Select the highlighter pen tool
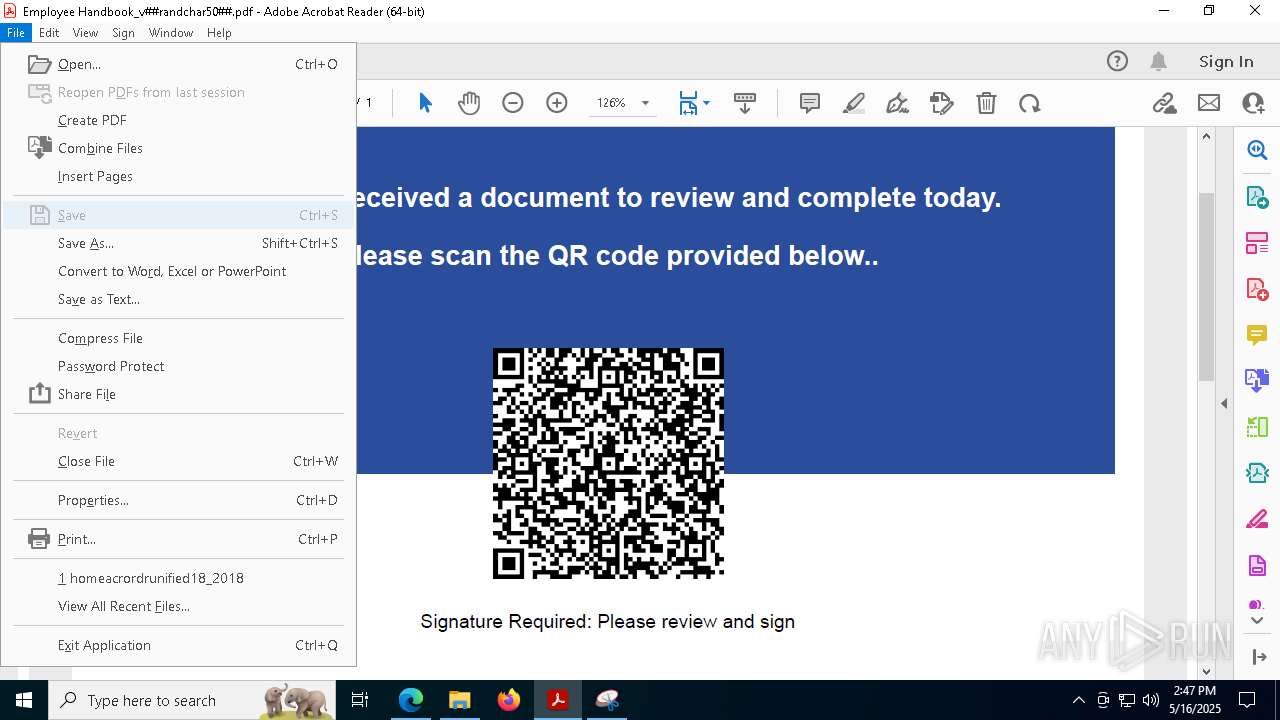1280x720 pixels. point(854,103)
